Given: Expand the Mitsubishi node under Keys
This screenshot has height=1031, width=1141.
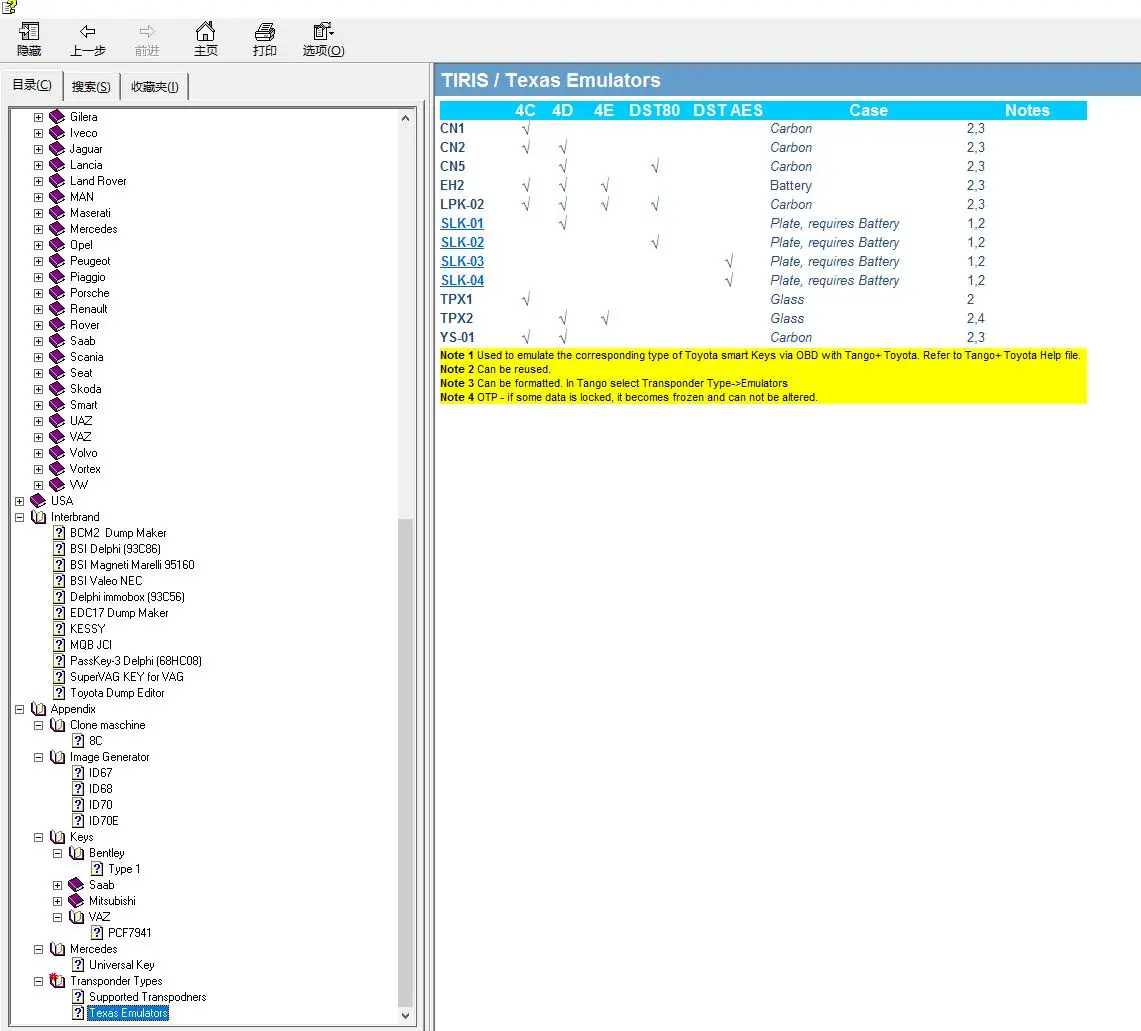Looking at the screenshot, I should point(58,901).
